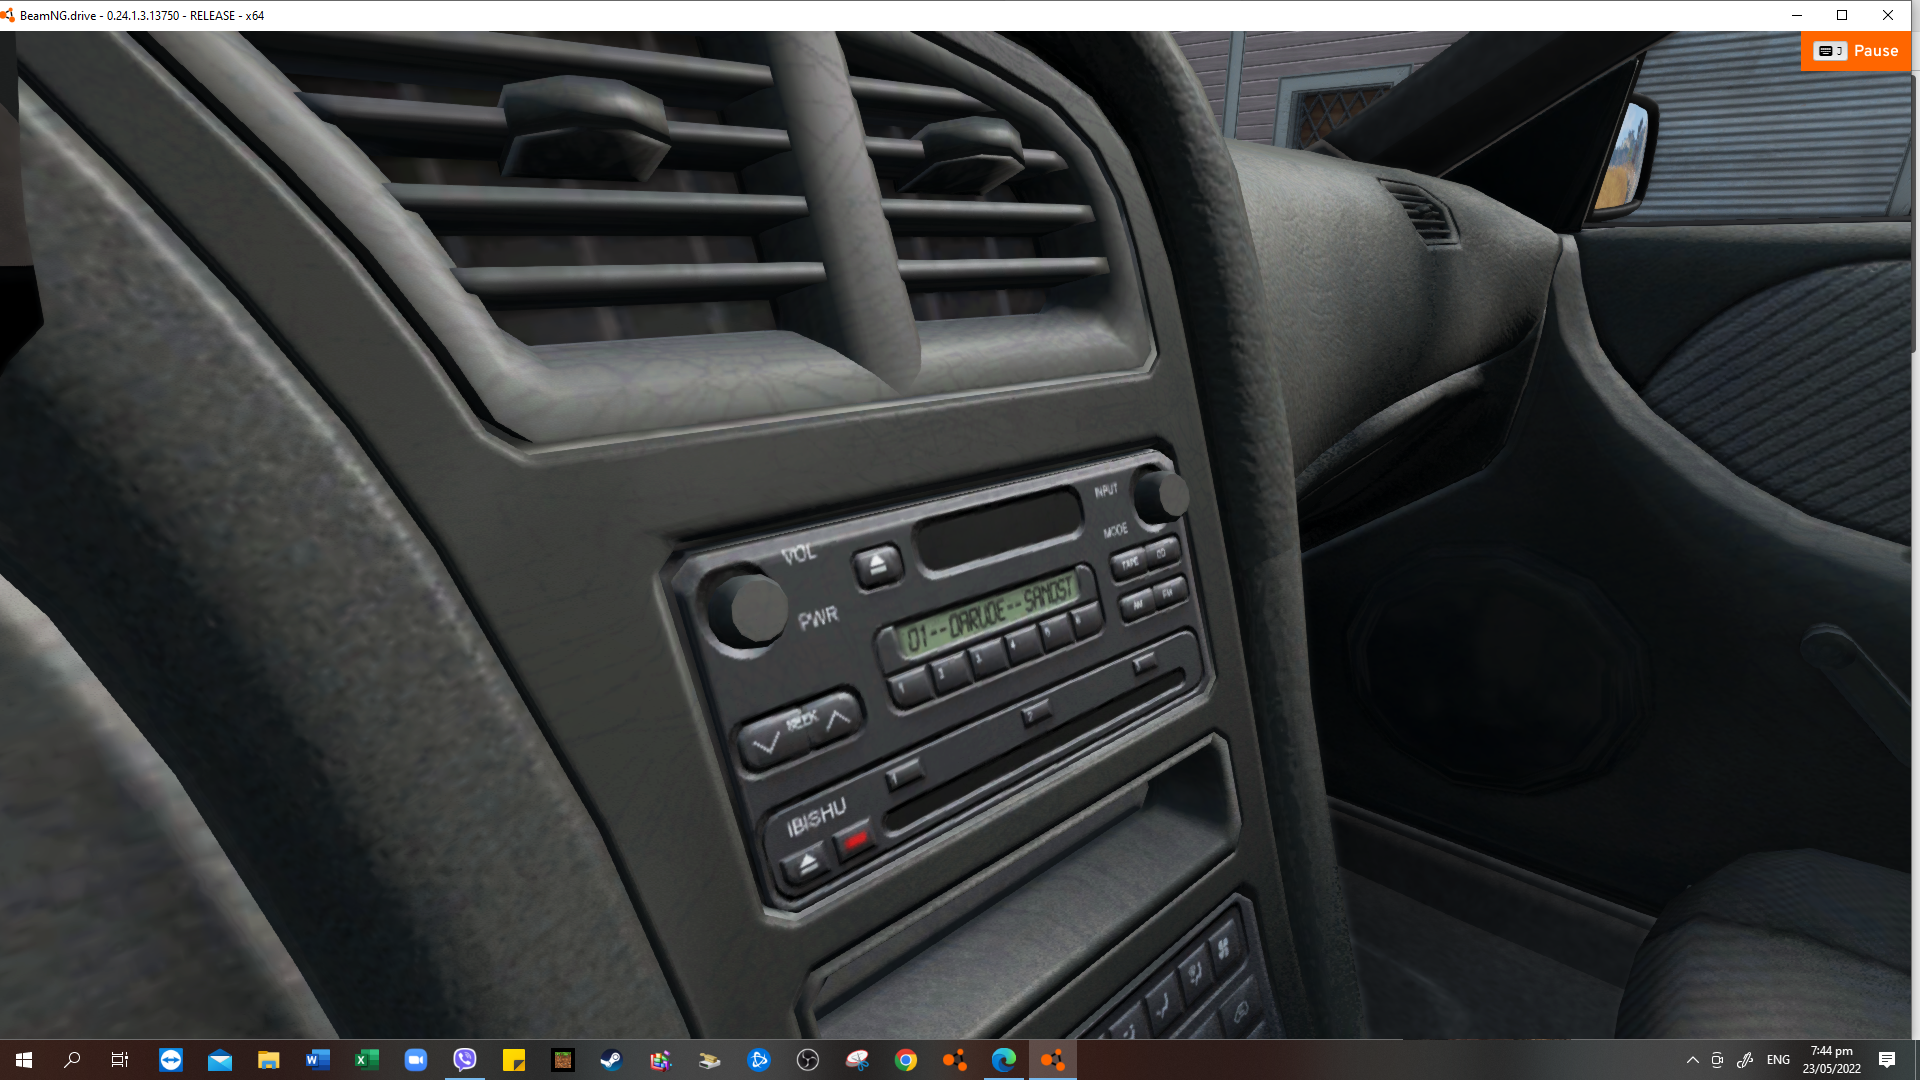1920x1080 pixels.
Task: Open Minecraft block icon in taskbar
Action: point(563,1060)
